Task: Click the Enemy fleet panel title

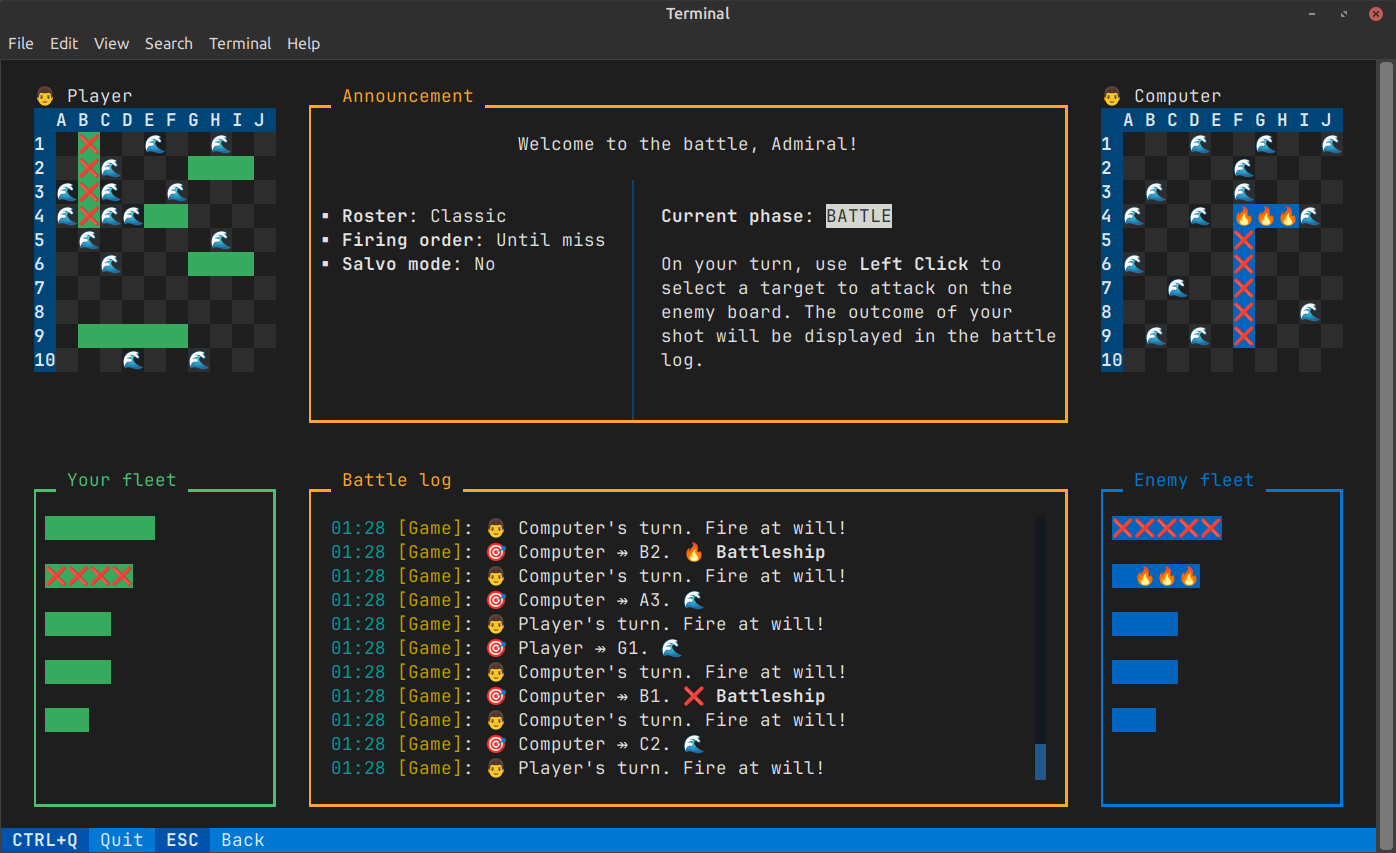Action: 1194,480
